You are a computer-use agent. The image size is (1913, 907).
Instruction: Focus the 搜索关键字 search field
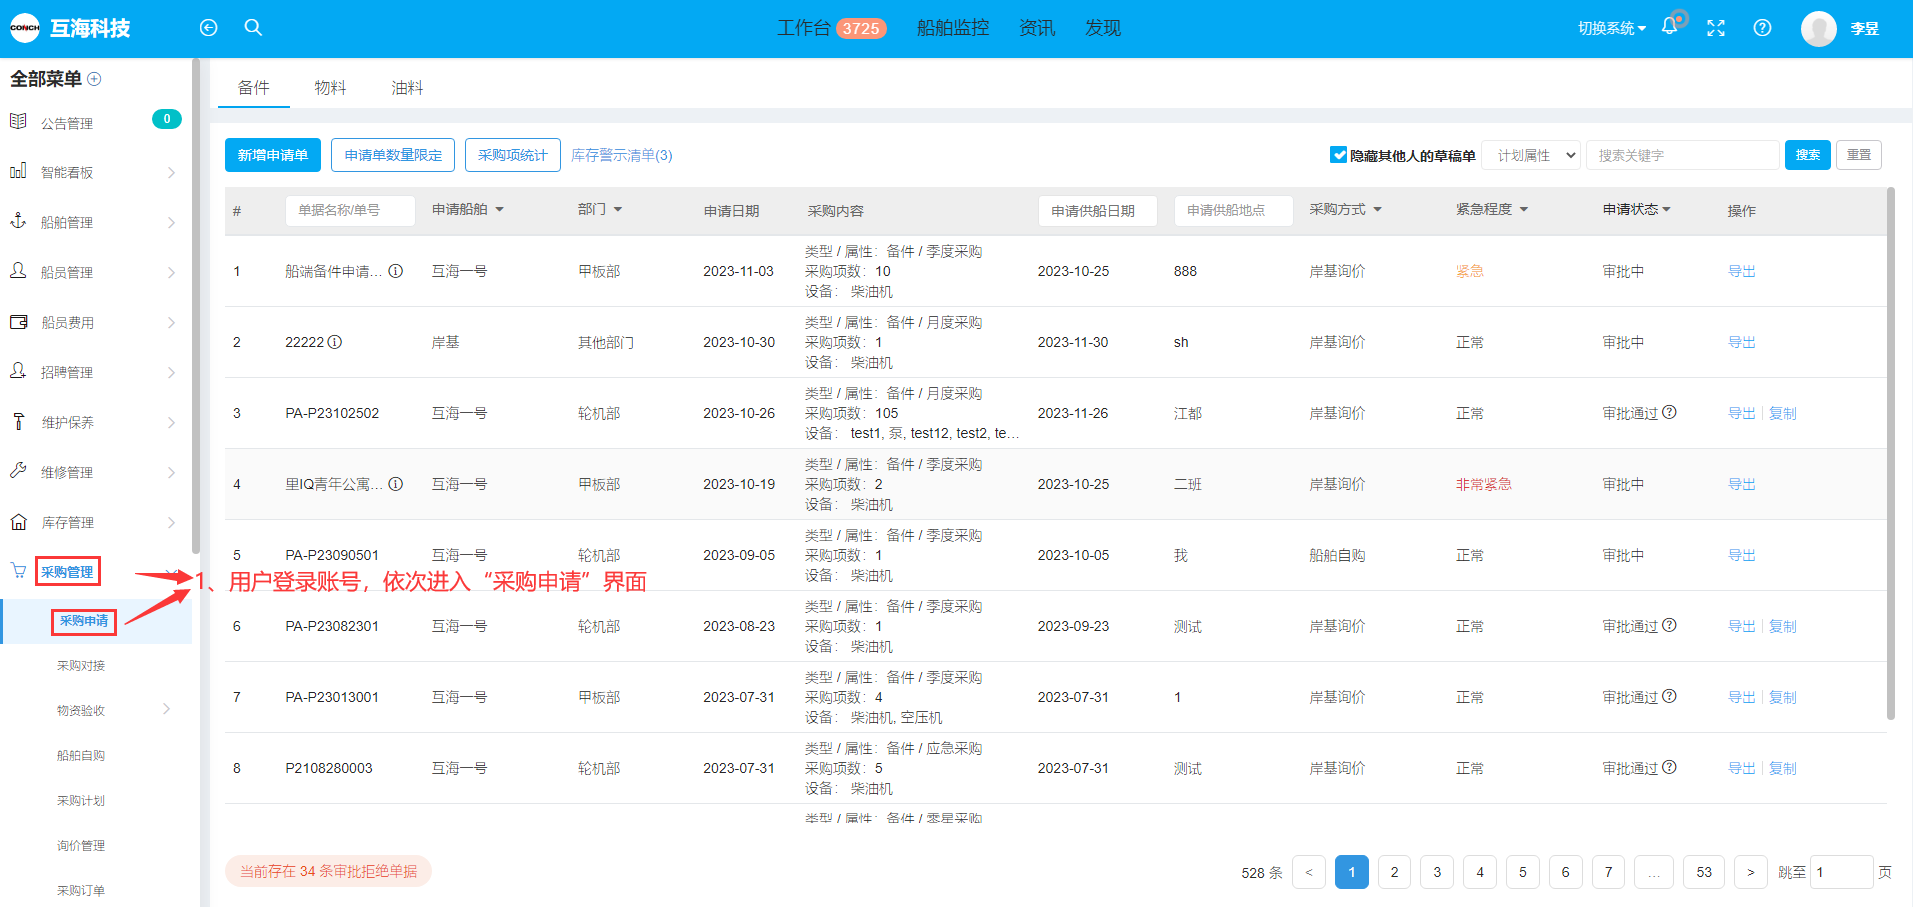point(1683,155)
